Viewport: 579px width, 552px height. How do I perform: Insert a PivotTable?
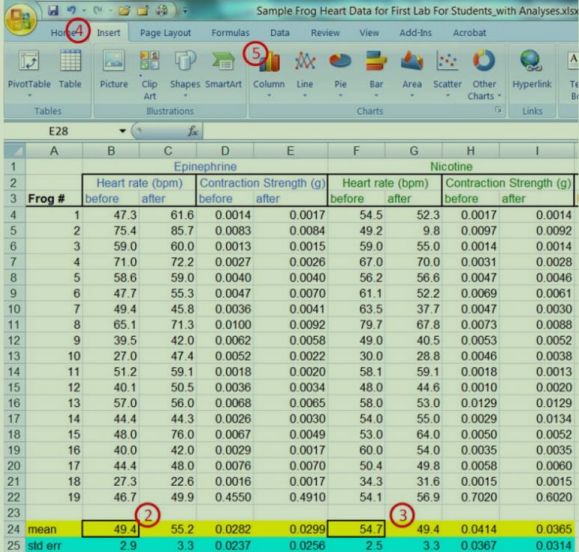tap(29, 74)
